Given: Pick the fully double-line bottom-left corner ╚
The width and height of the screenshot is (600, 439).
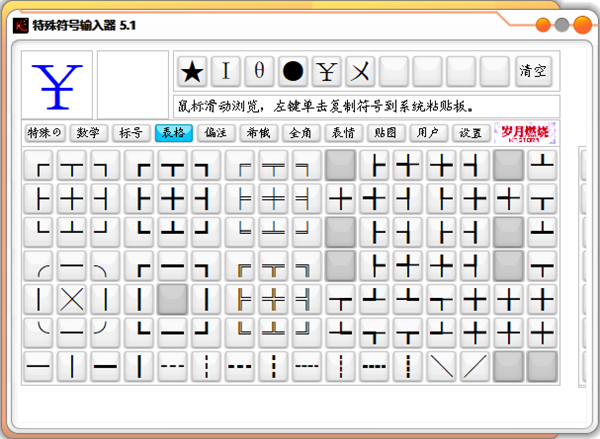Looking at the screenshot, I should [x=240, y=333].
